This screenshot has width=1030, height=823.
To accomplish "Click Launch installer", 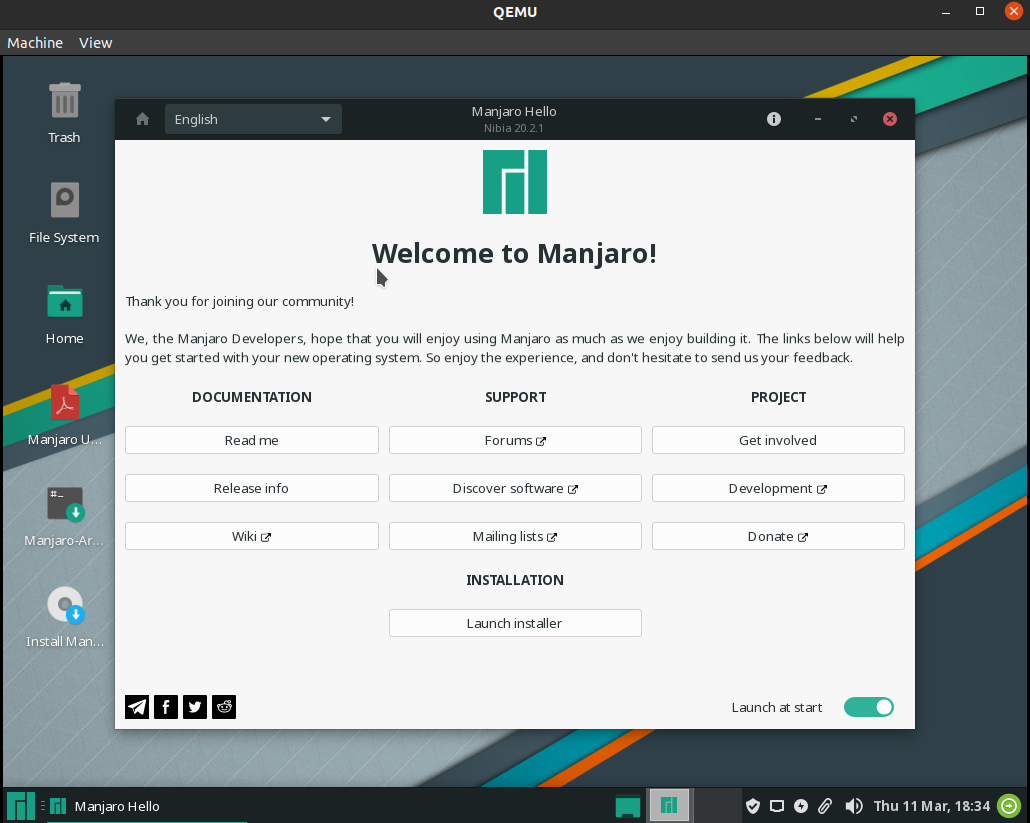I will point(515,622).
